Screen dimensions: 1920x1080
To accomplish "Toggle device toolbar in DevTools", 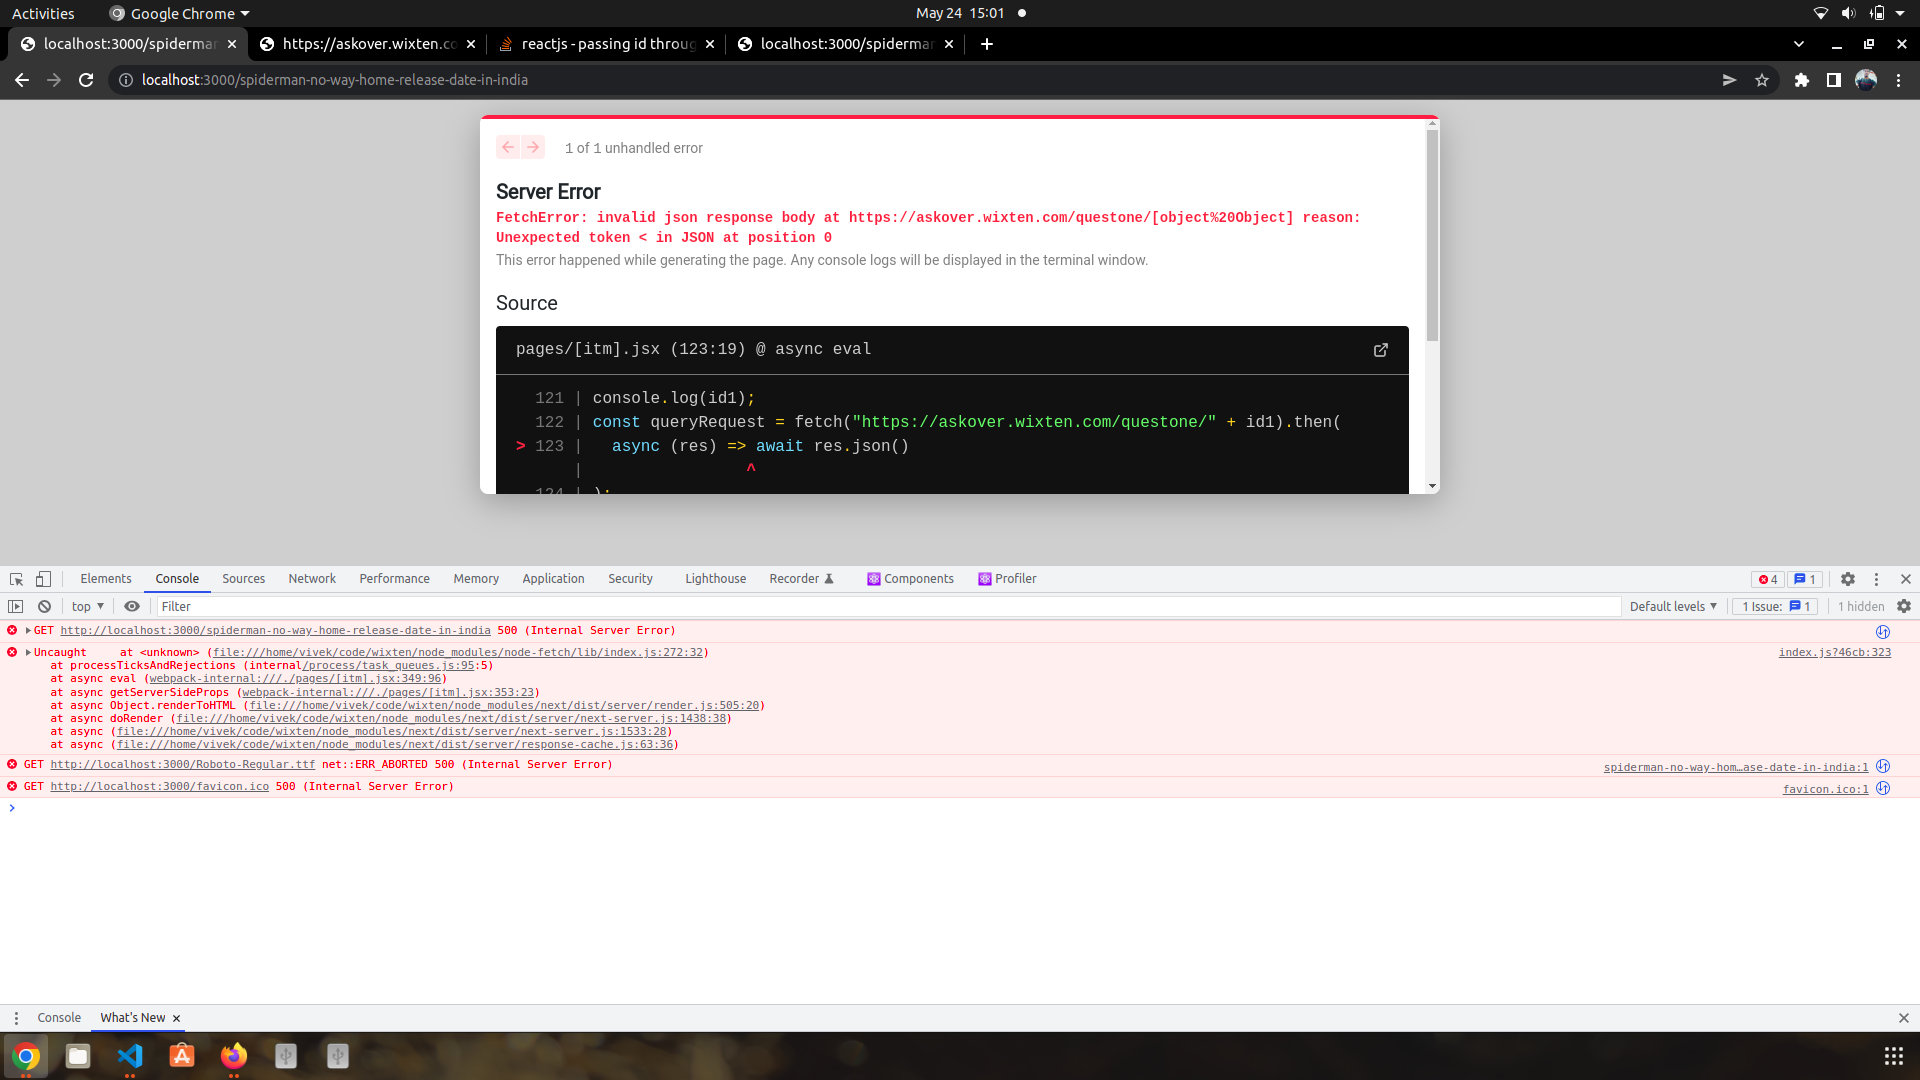I will tap(43, 579).
